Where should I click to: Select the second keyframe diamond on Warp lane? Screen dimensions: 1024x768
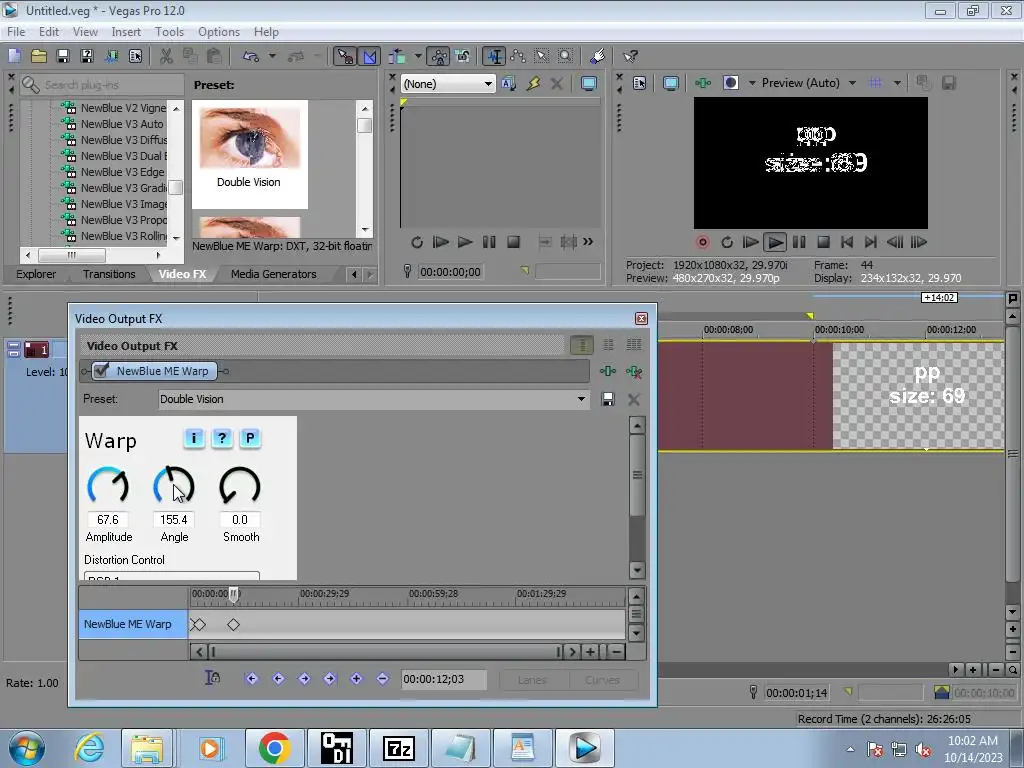(x=233, y=625)
